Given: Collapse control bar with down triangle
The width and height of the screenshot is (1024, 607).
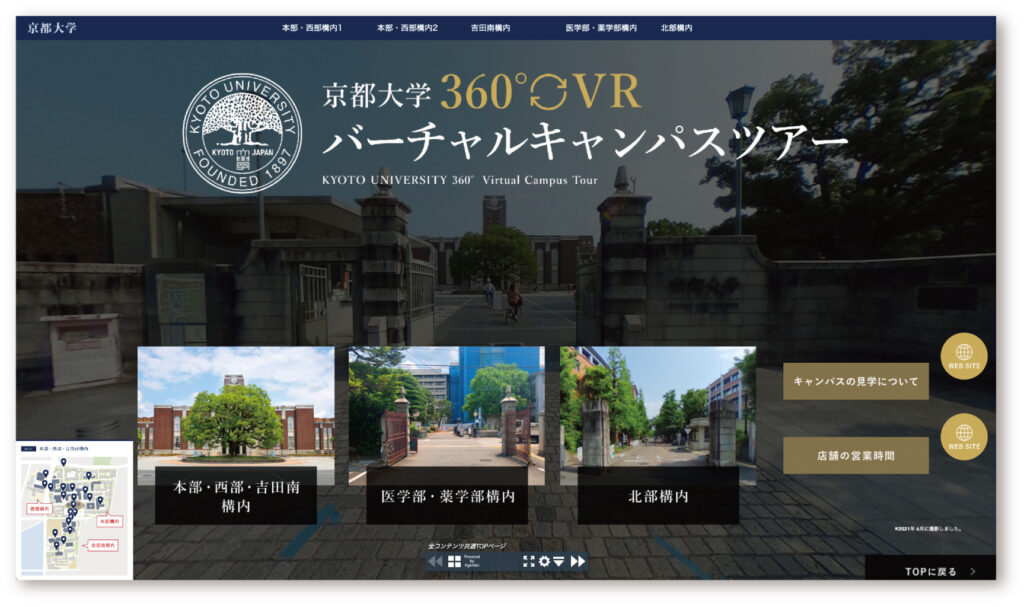Looking at the screenshot, I should click(559, 561).
